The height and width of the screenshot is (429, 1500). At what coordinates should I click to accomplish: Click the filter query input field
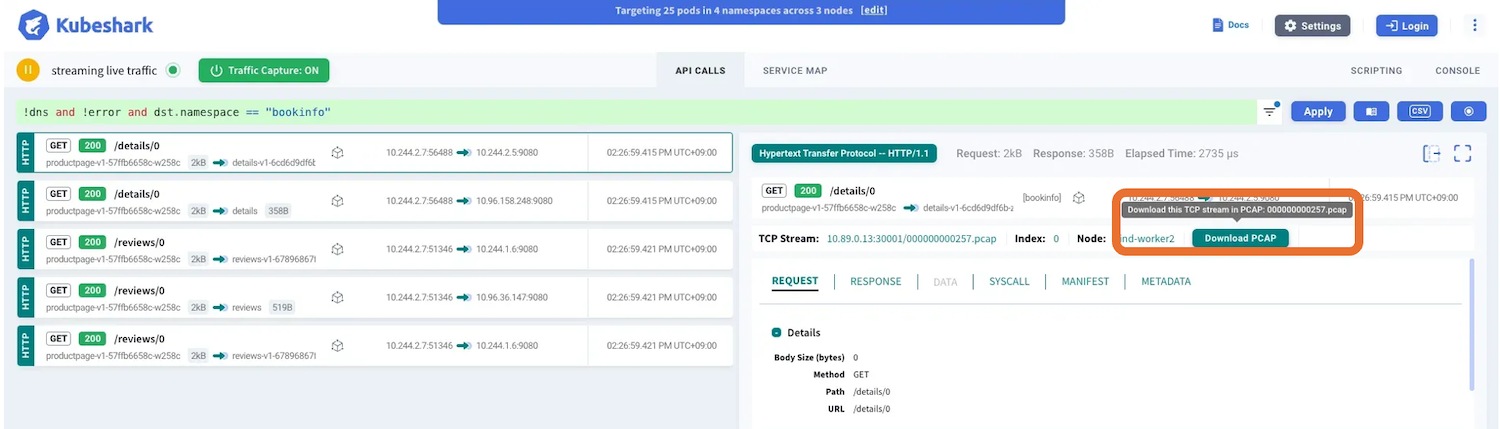coord(636,112)
